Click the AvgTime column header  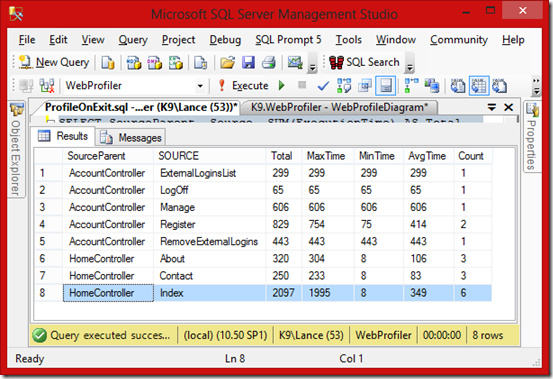click(x=429, y=156)
